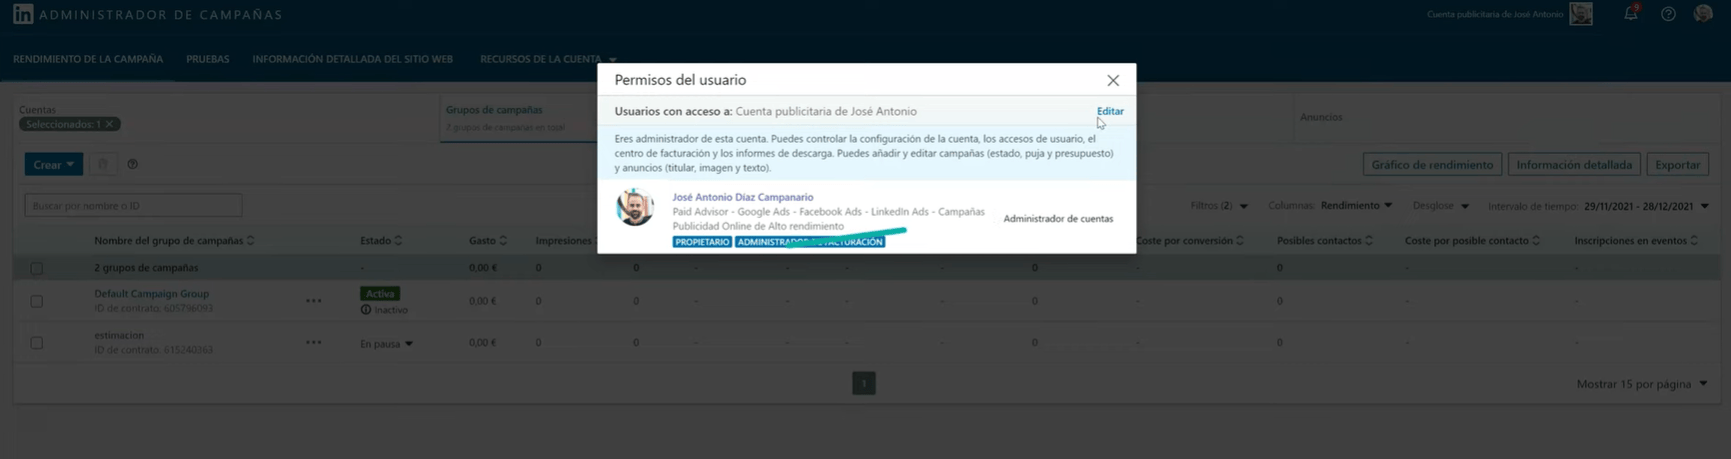The width and height of the screenshot is (1731, 459).
Task: Open the Crear dropdown button
Action: [x=53, y=164]
